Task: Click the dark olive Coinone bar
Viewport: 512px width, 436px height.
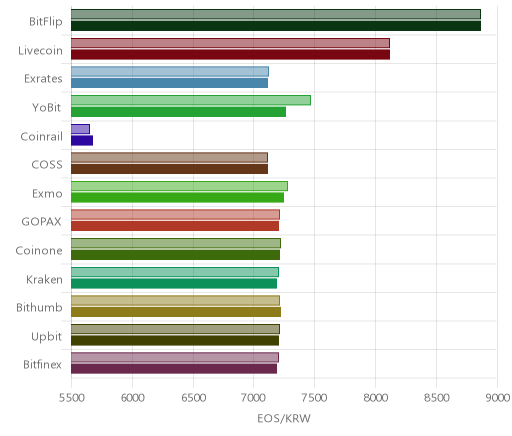Action: pyautogui.click(x=175, y=255)
